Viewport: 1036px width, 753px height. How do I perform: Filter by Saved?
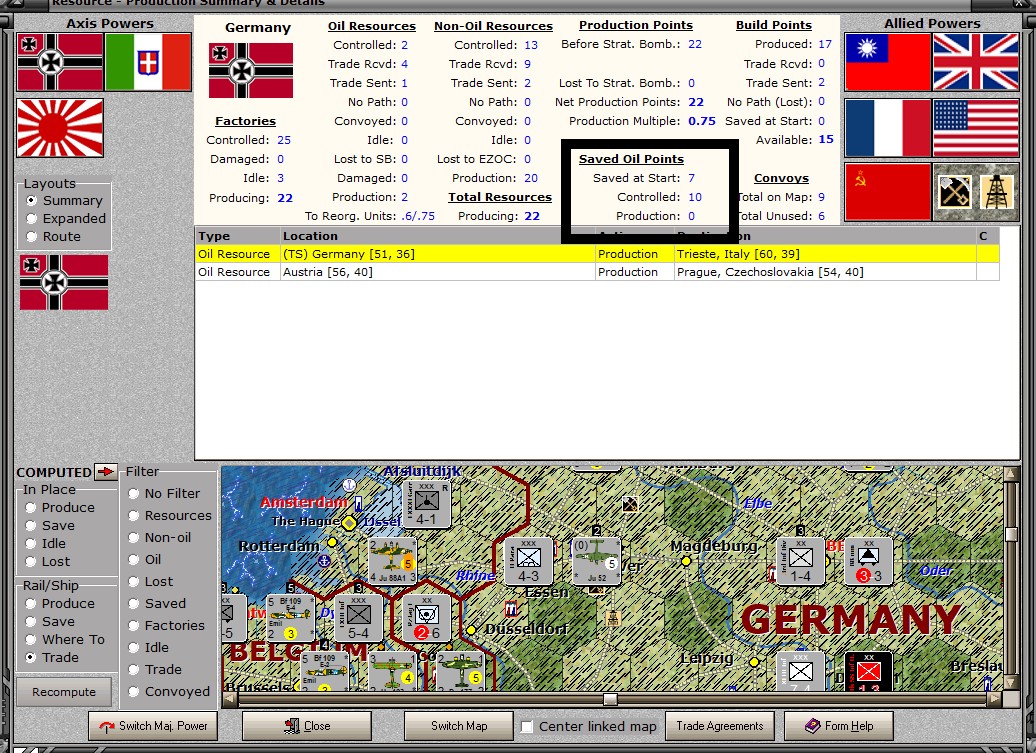pos(133,604)
